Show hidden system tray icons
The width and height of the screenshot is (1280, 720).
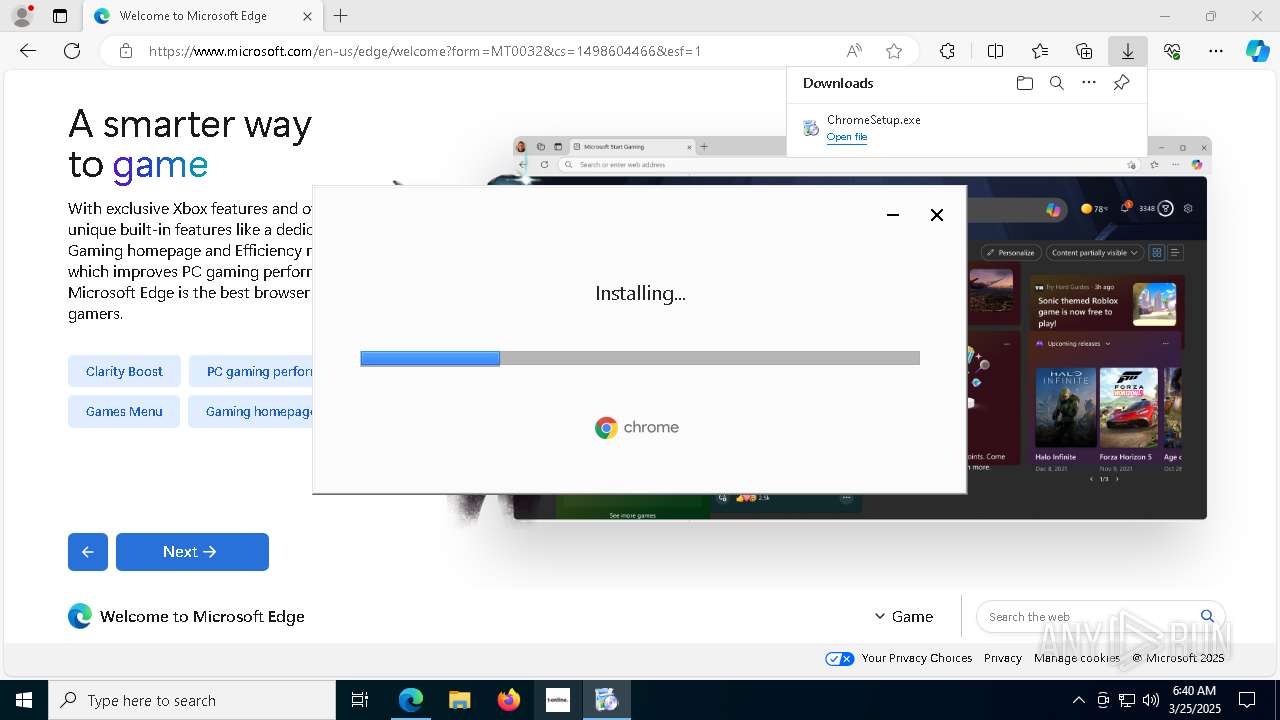tap(1078, 700)
